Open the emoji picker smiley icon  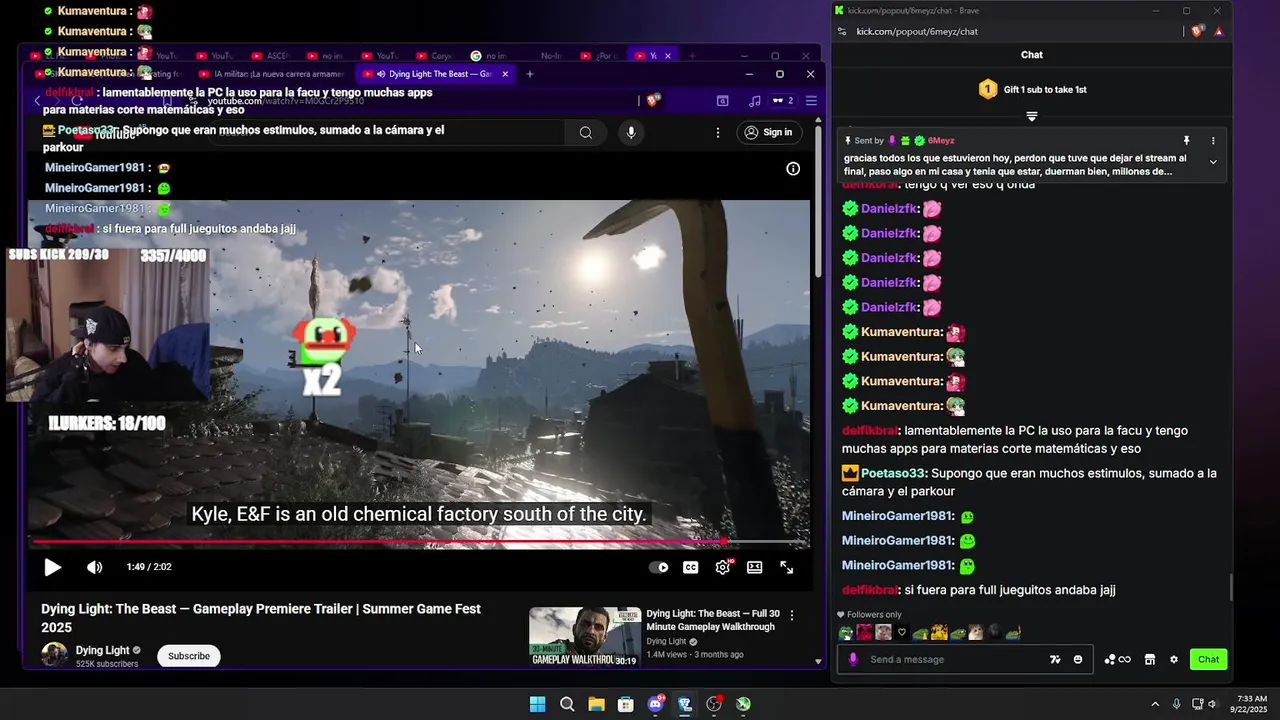click(1078, 659)
